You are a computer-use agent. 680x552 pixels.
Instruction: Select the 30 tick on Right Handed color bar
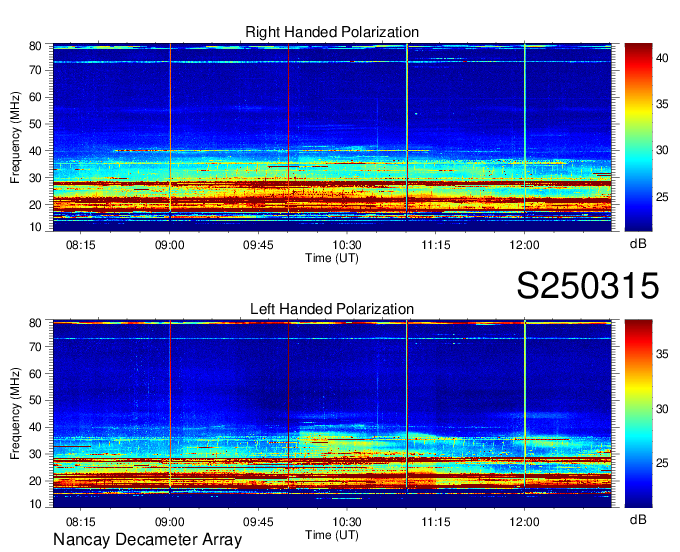tap(662, 150)
